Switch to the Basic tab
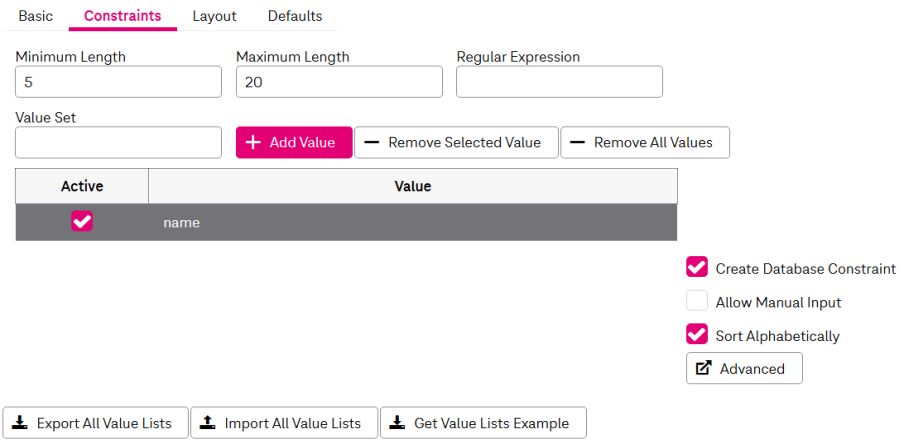 click(36, 16)
